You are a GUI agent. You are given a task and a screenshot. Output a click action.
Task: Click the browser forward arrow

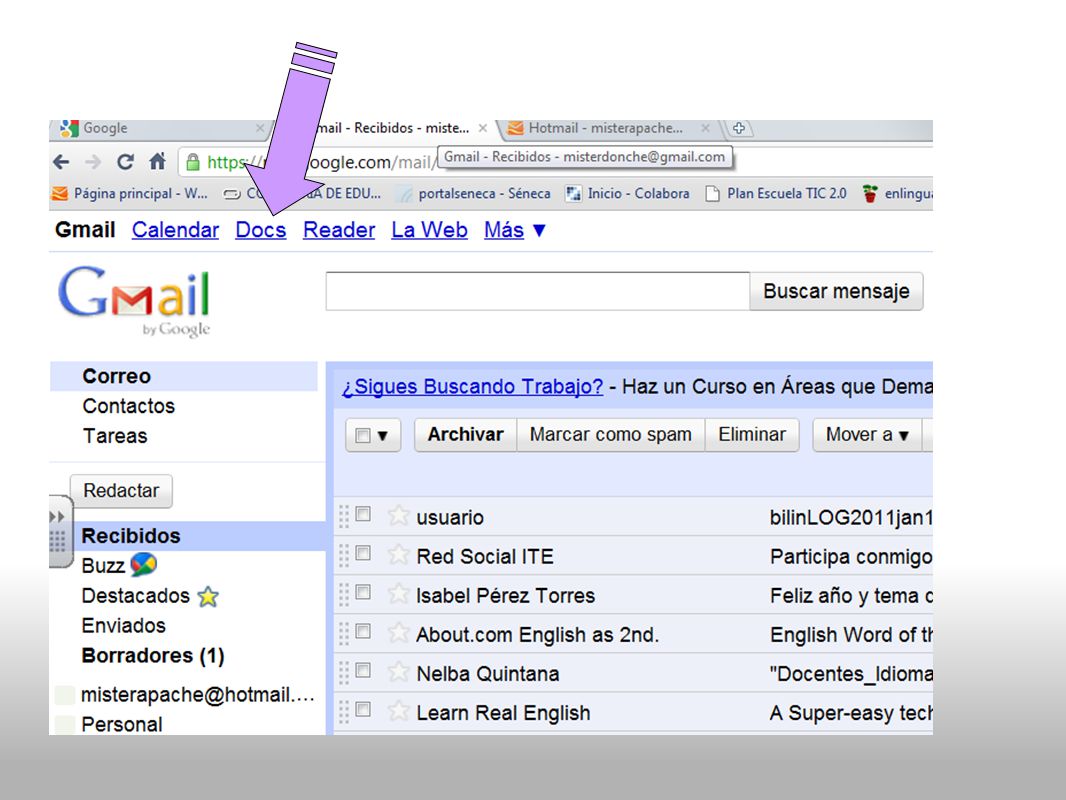[93, 162]
